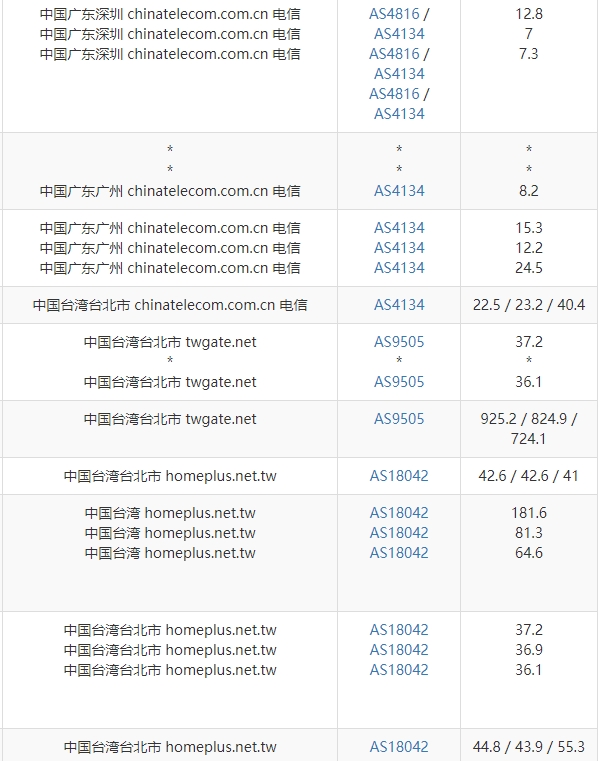602x761 pixels.
Task: Open AS9505 link beside twgate latency 36.1
Action: pyautogui.click(x=399, y=381)
